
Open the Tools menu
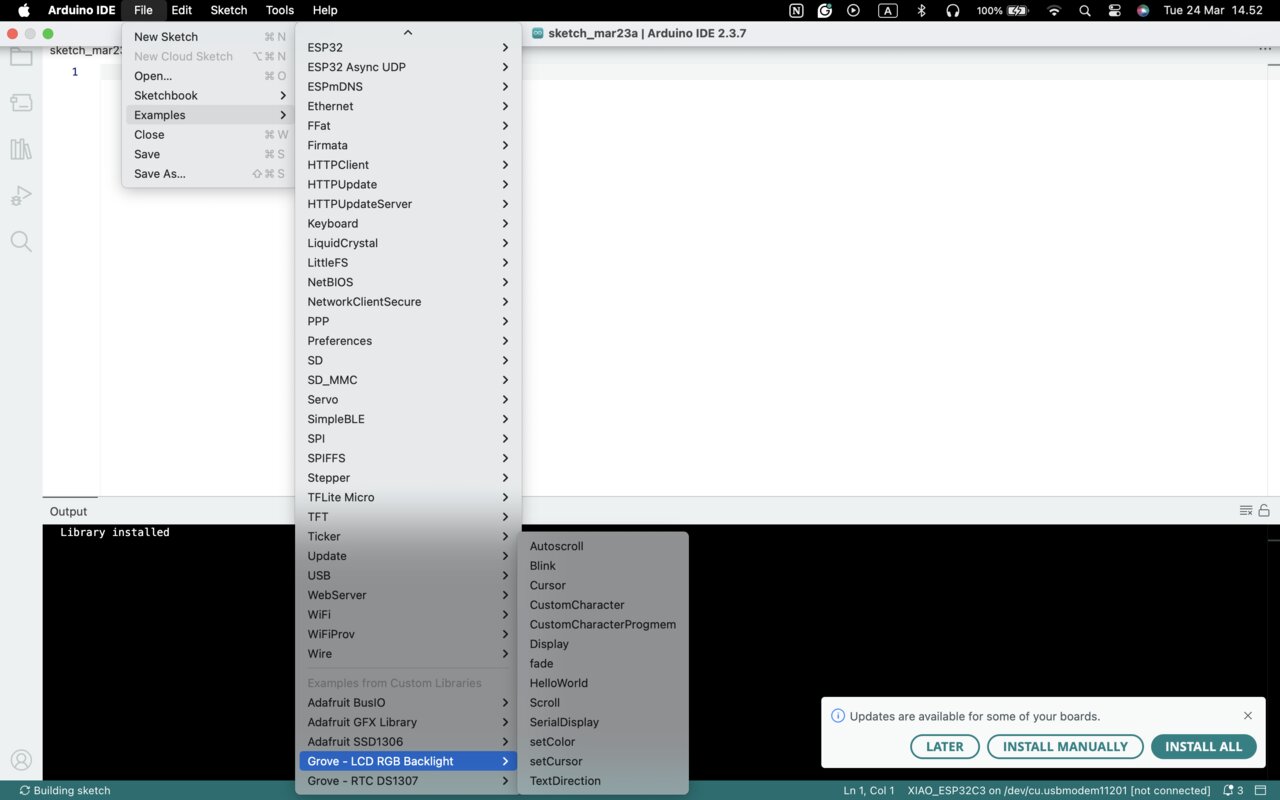pyautogui.click(x=280, y=10)
